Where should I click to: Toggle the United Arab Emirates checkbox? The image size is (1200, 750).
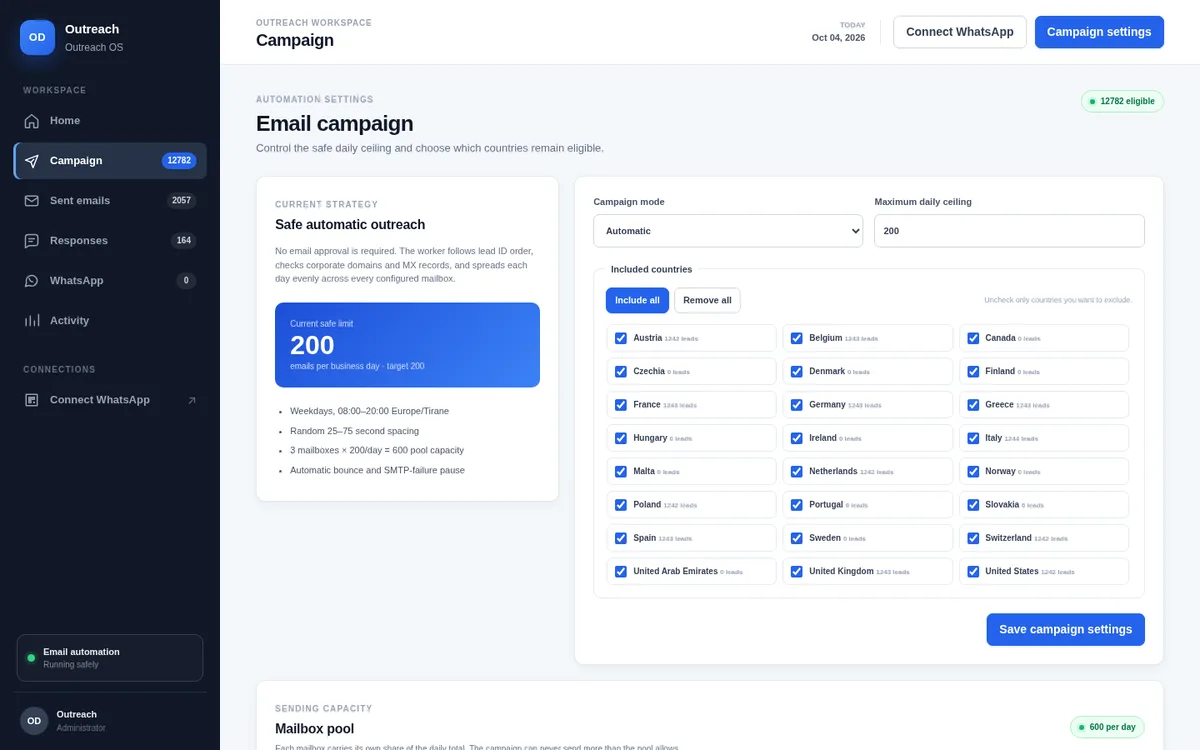point(621,571)
